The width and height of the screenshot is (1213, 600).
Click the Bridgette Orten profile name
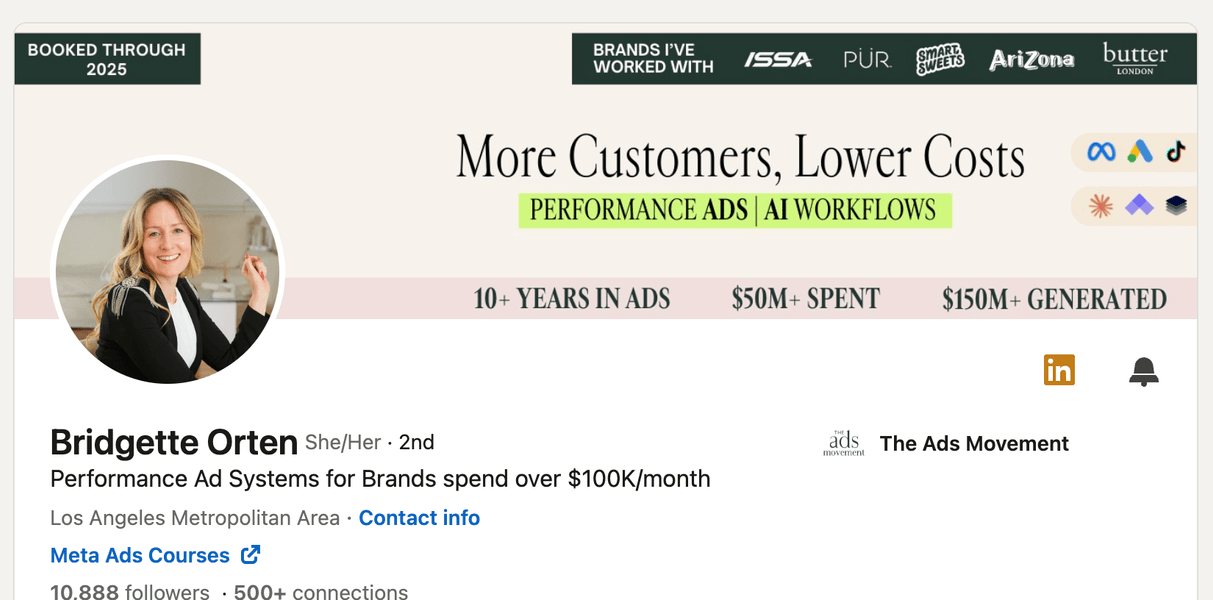coord(174,442)
